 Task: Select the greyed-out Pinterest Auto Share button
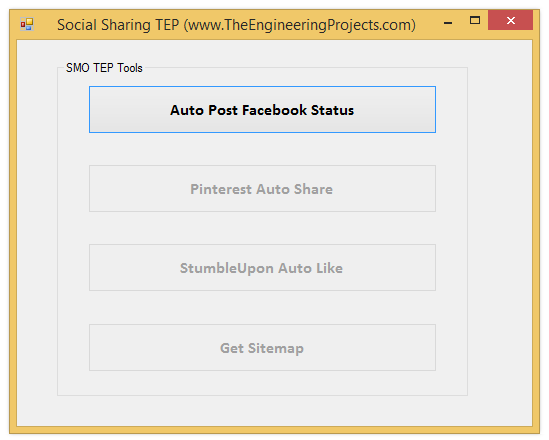[x=262, y=189]
